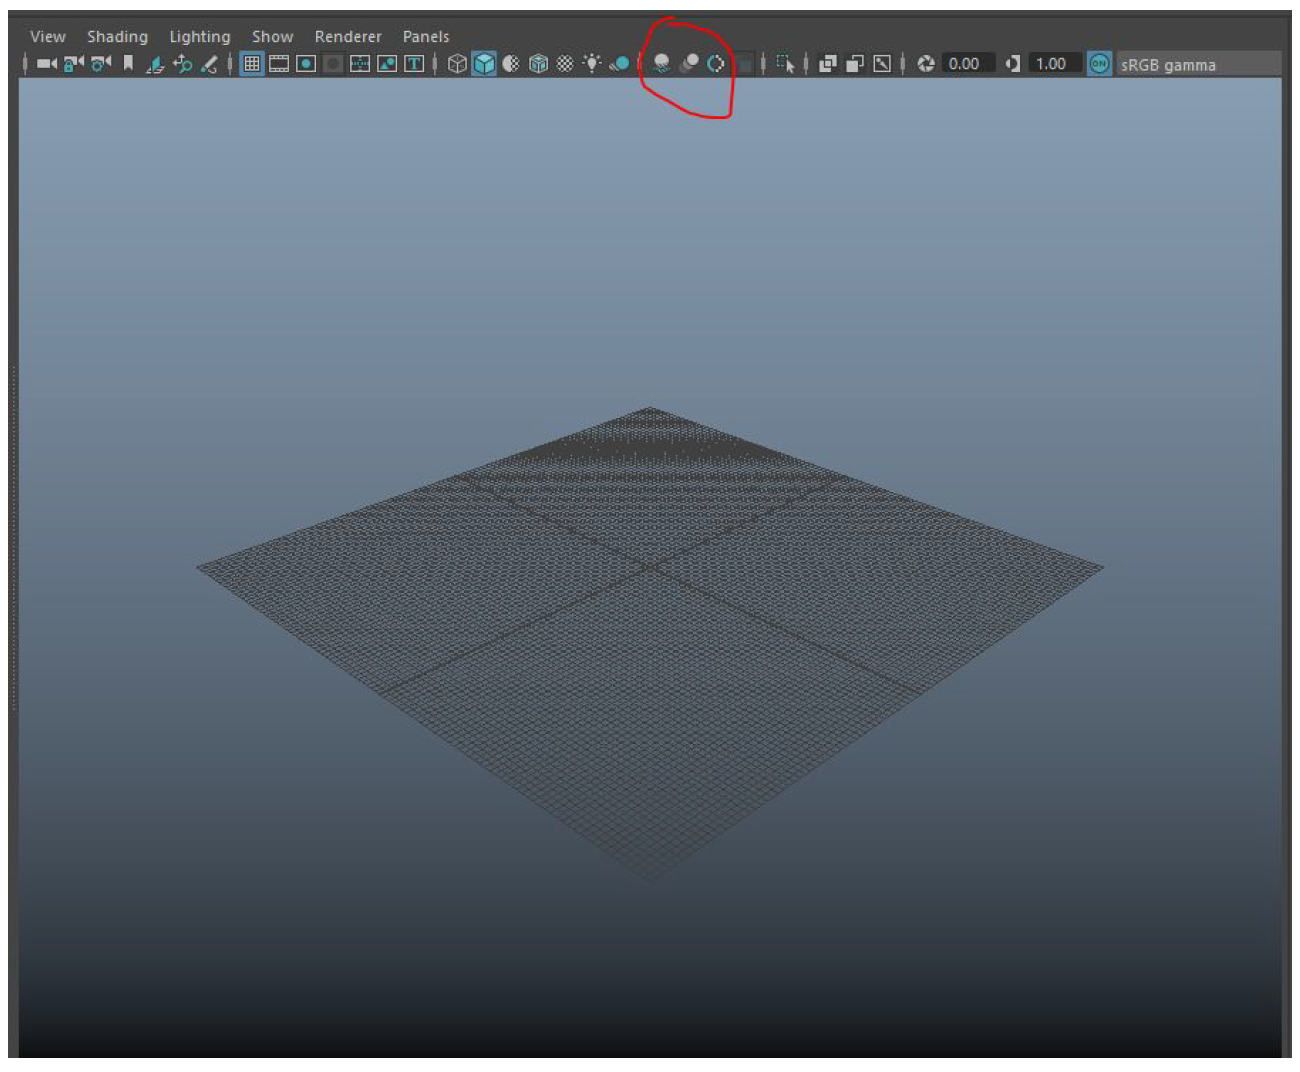This screenshot has height=1072, width=1300.
Task: Toggle the viewport grid display
Action: tap(250, 63)
